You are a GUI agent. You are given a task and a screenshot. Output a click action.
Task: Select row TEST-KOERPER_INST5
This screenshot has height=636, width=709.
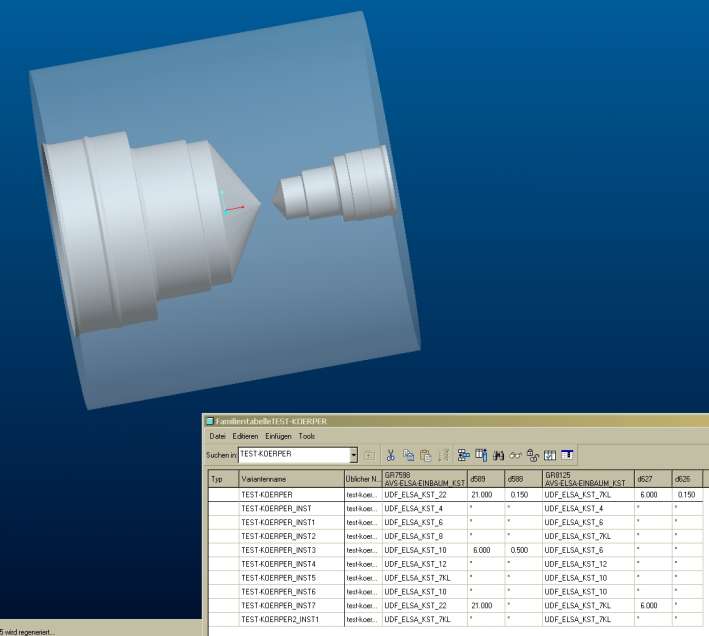tap(279, 578)
